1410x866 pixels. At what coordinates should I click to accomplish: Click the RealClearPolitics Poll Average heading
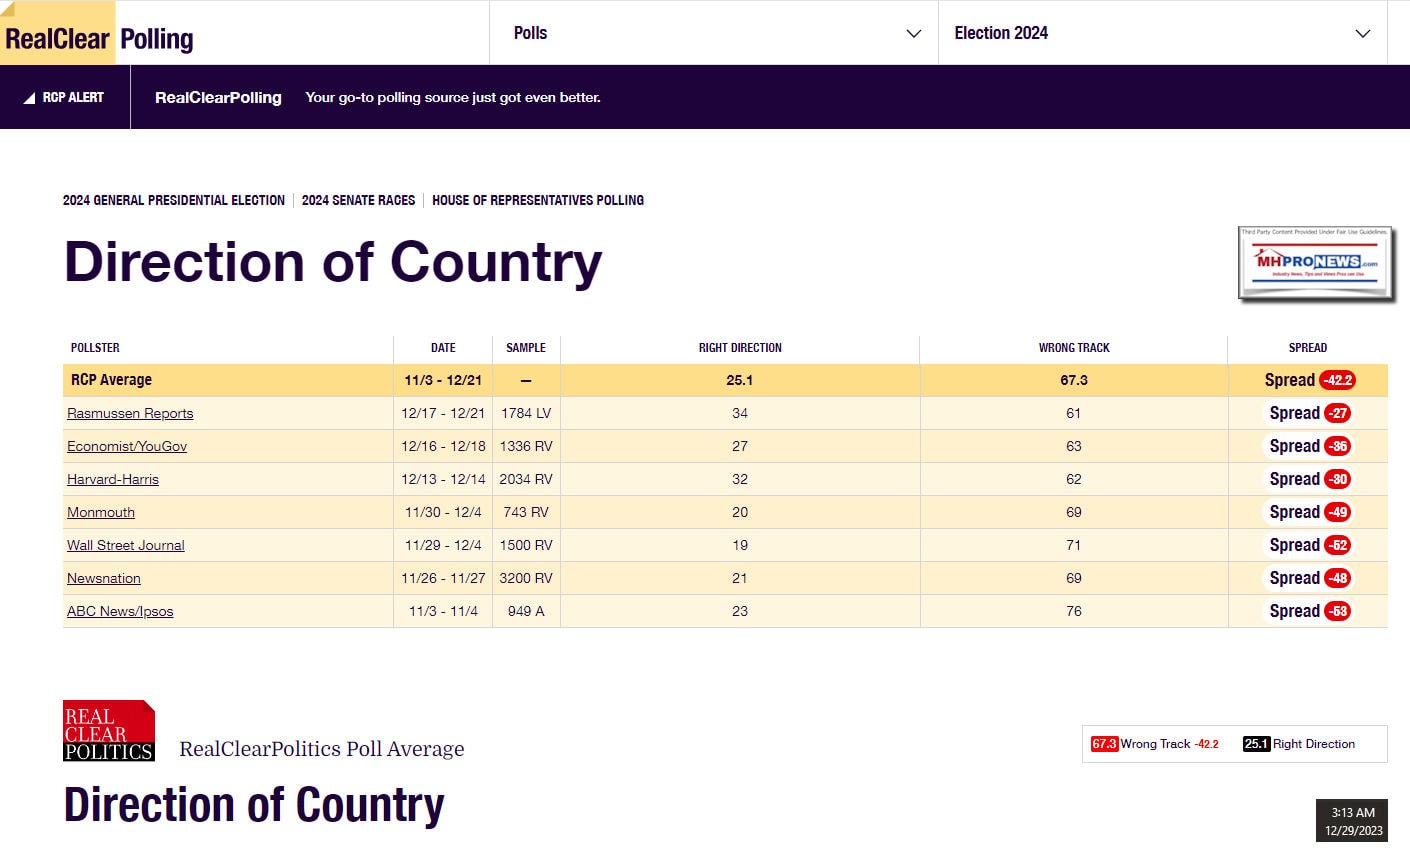point(322,749)
